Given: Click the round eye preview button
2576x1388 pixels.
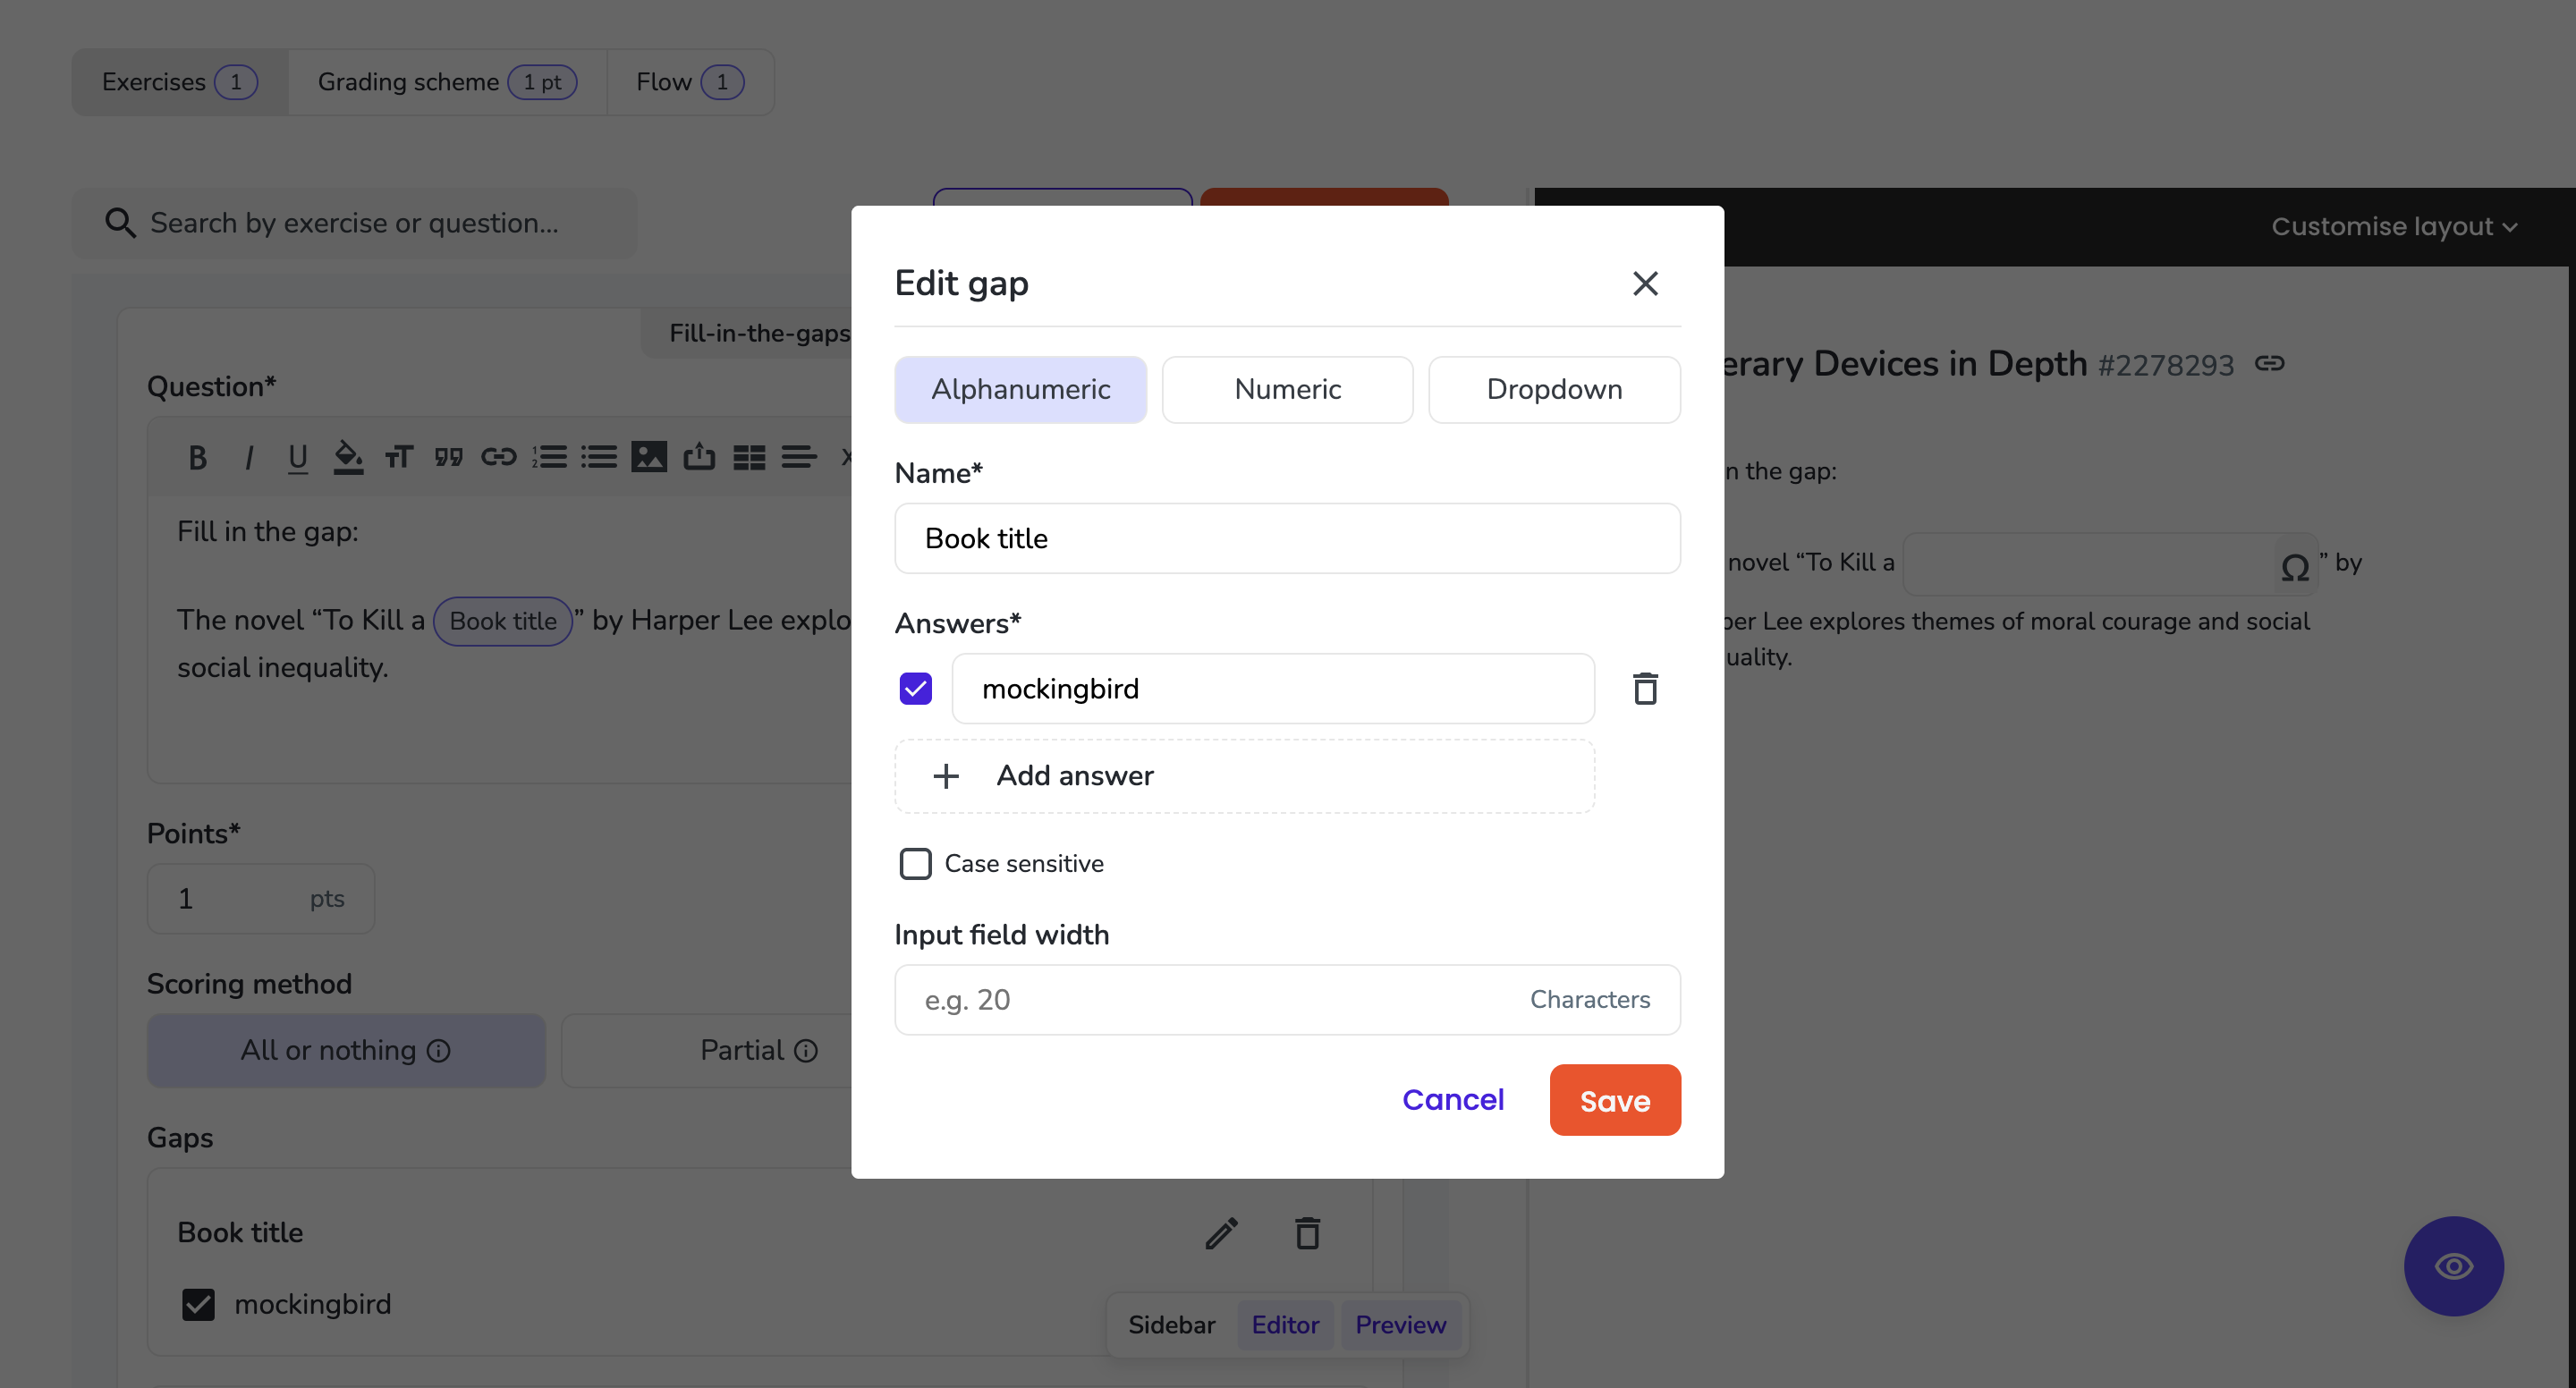Looking at the screenshot, I should click(2453, 1266).
